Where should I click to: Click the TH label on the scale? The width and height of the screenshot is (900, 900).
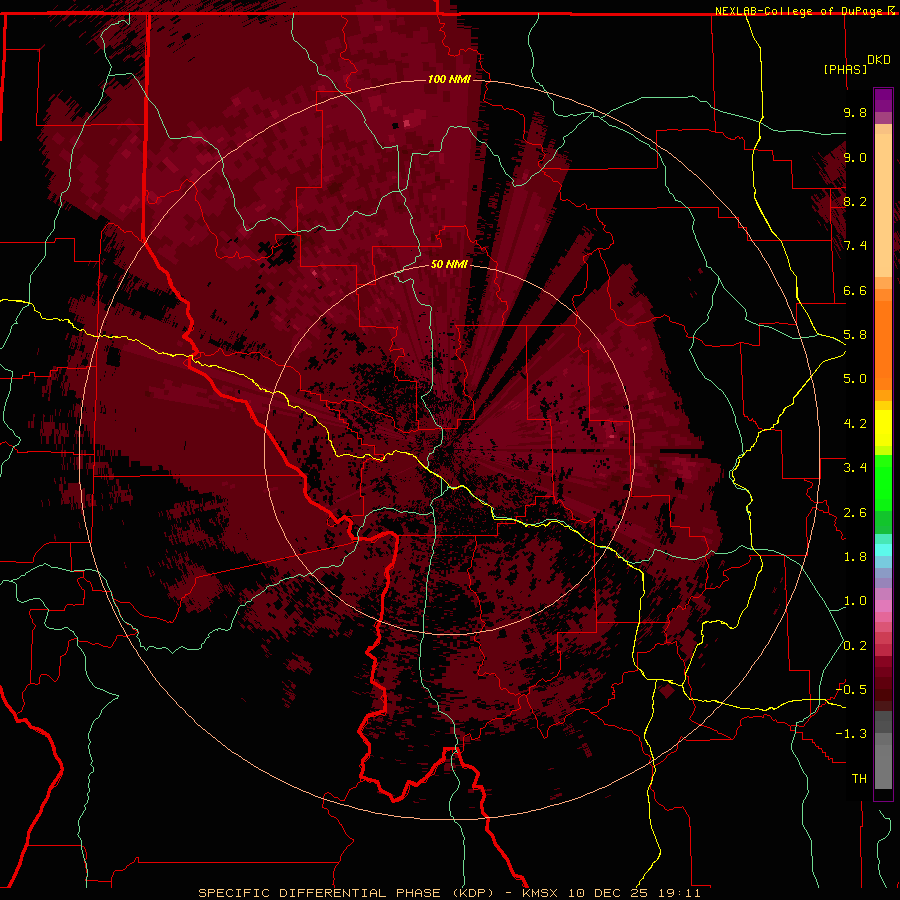click(859, 779)
